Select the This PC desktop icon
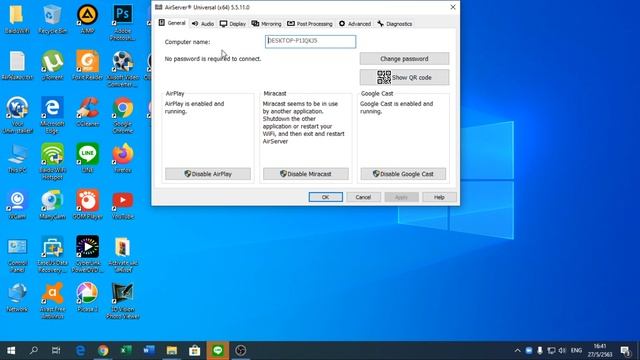640x360 pixels. (17, 158)
